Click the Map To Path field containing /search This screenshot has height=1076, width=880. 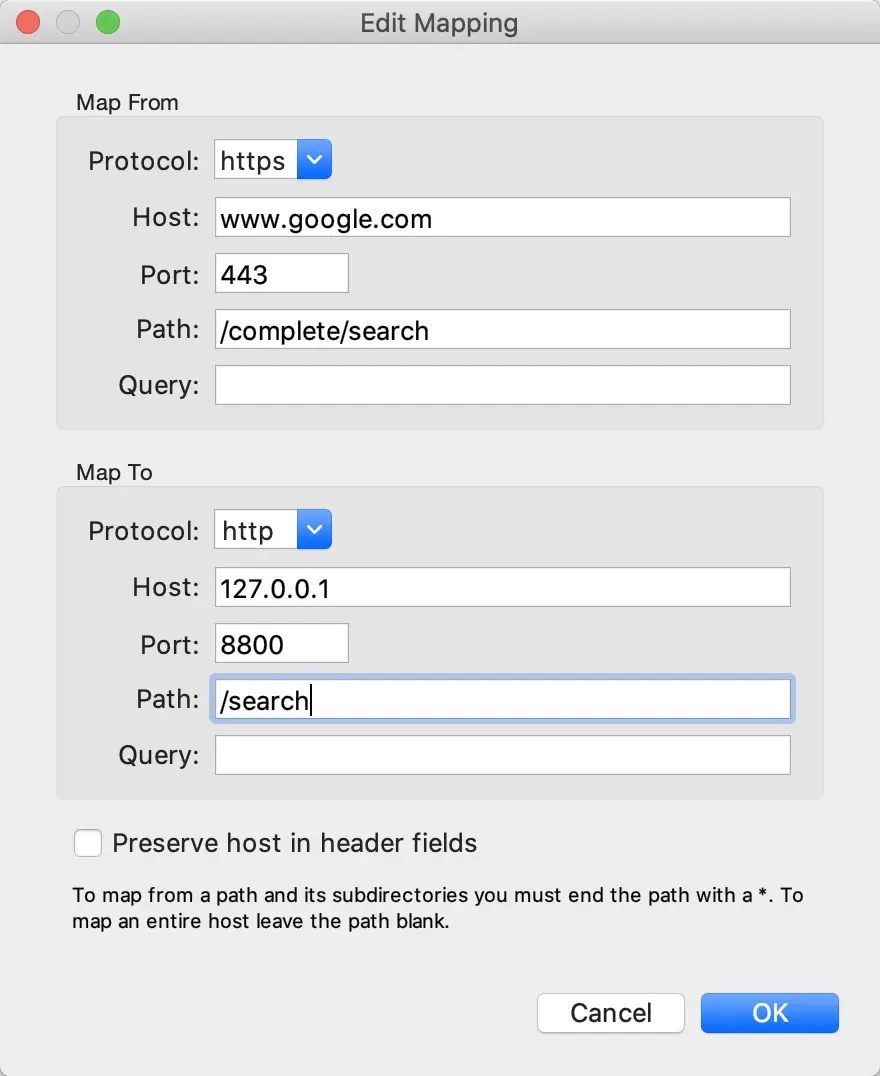pyautogui.click(x=502, y=700)
